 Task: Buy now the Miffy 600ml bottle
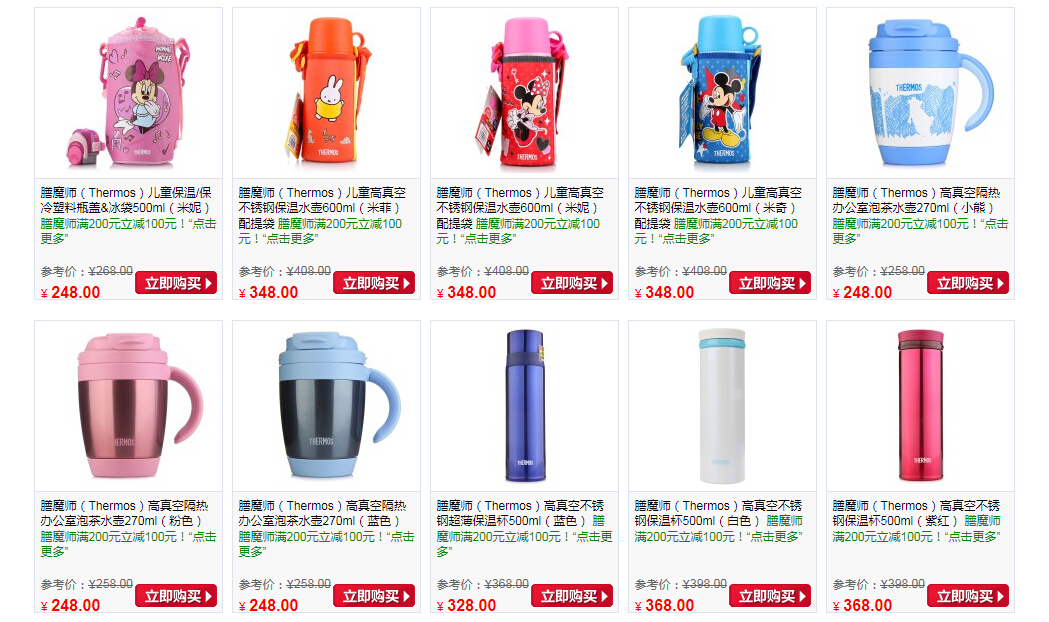coord(374,283)
